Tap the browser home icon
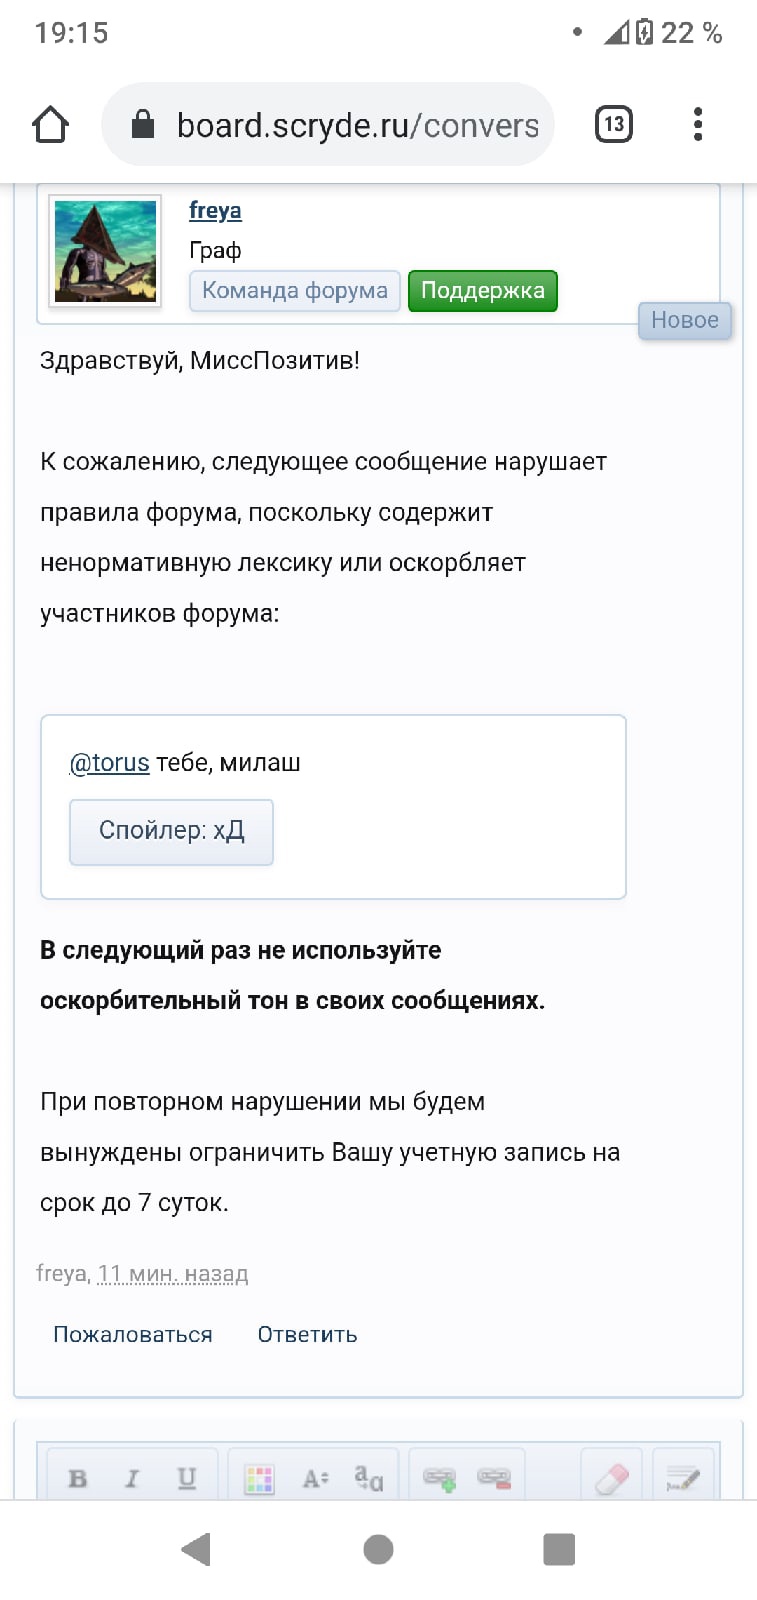Image resolution: width=757 pixels, height=1600 pixels. pos(50,125)
